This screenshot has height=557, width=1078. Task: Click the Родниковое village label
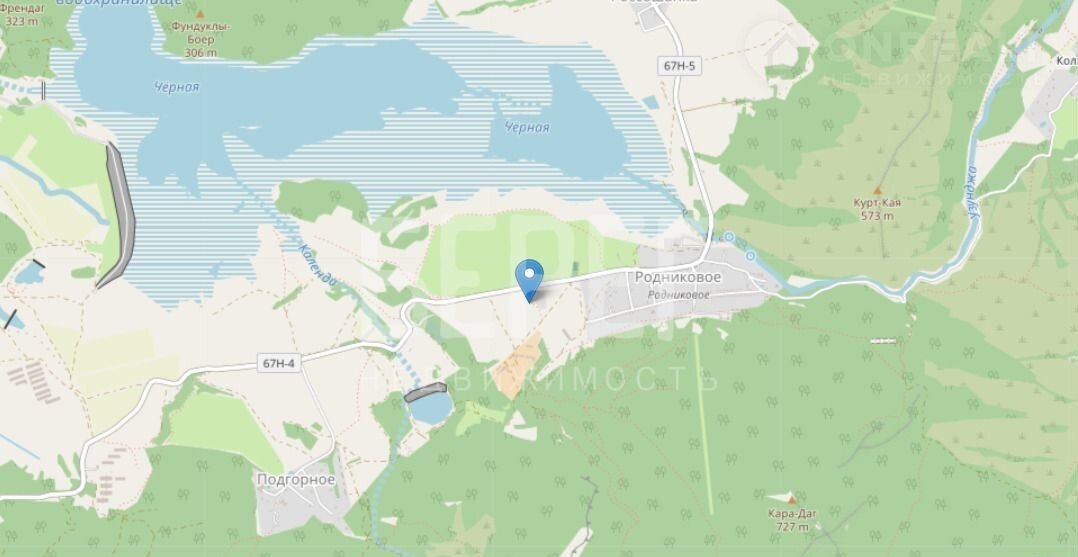pyautogui.click(x=677, y=277)
